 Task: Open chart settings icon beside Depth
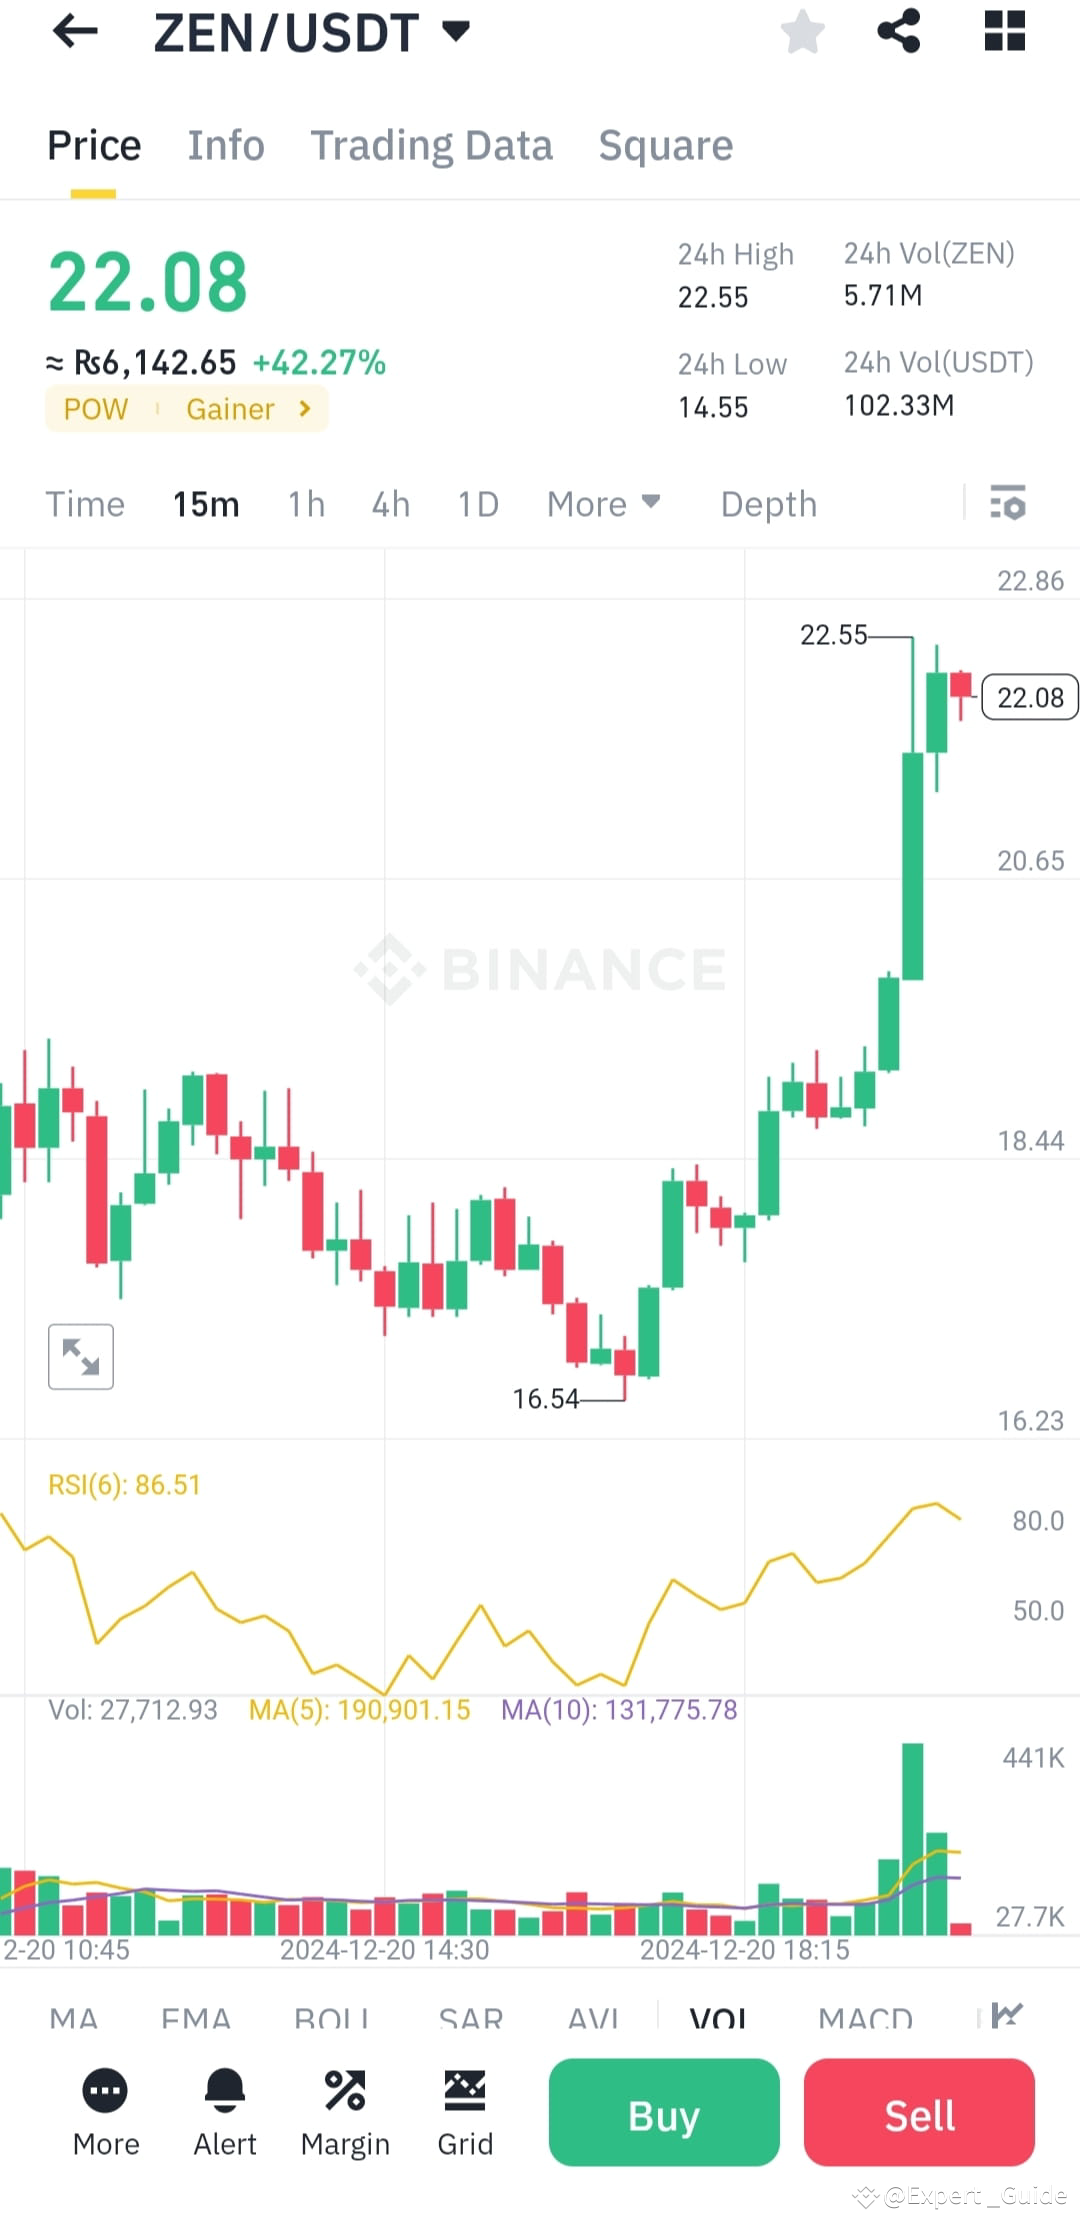tap(1008, 505)
